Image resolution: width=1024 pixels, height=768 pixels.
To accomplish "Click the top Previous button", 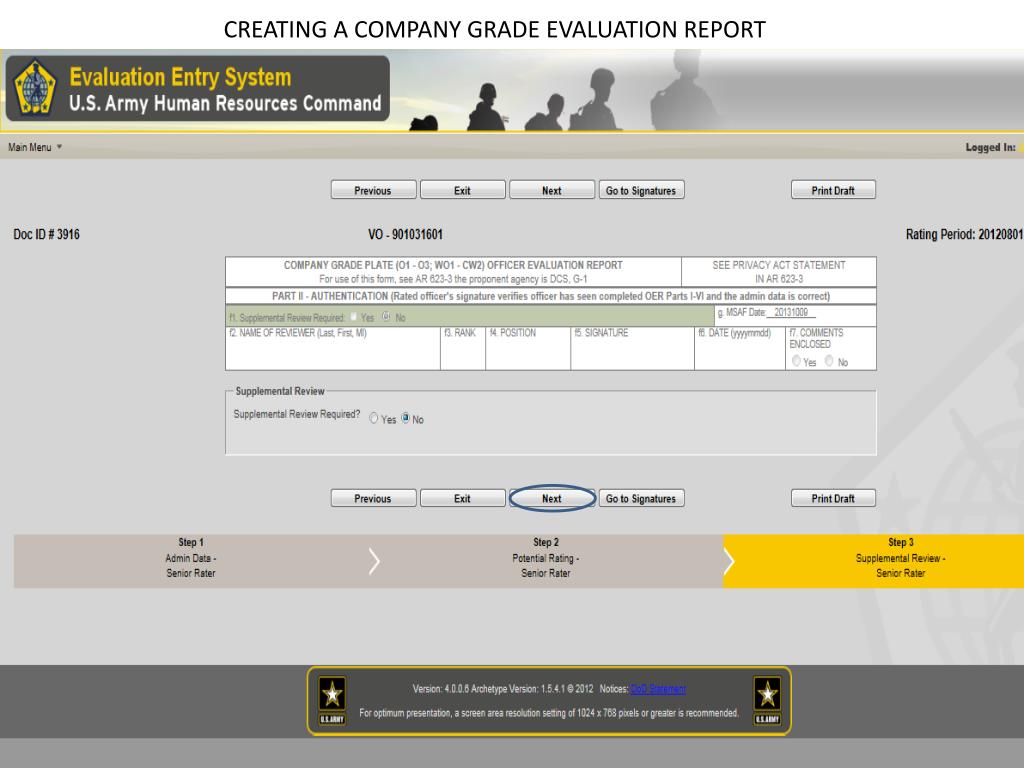I will pos(373,190).
